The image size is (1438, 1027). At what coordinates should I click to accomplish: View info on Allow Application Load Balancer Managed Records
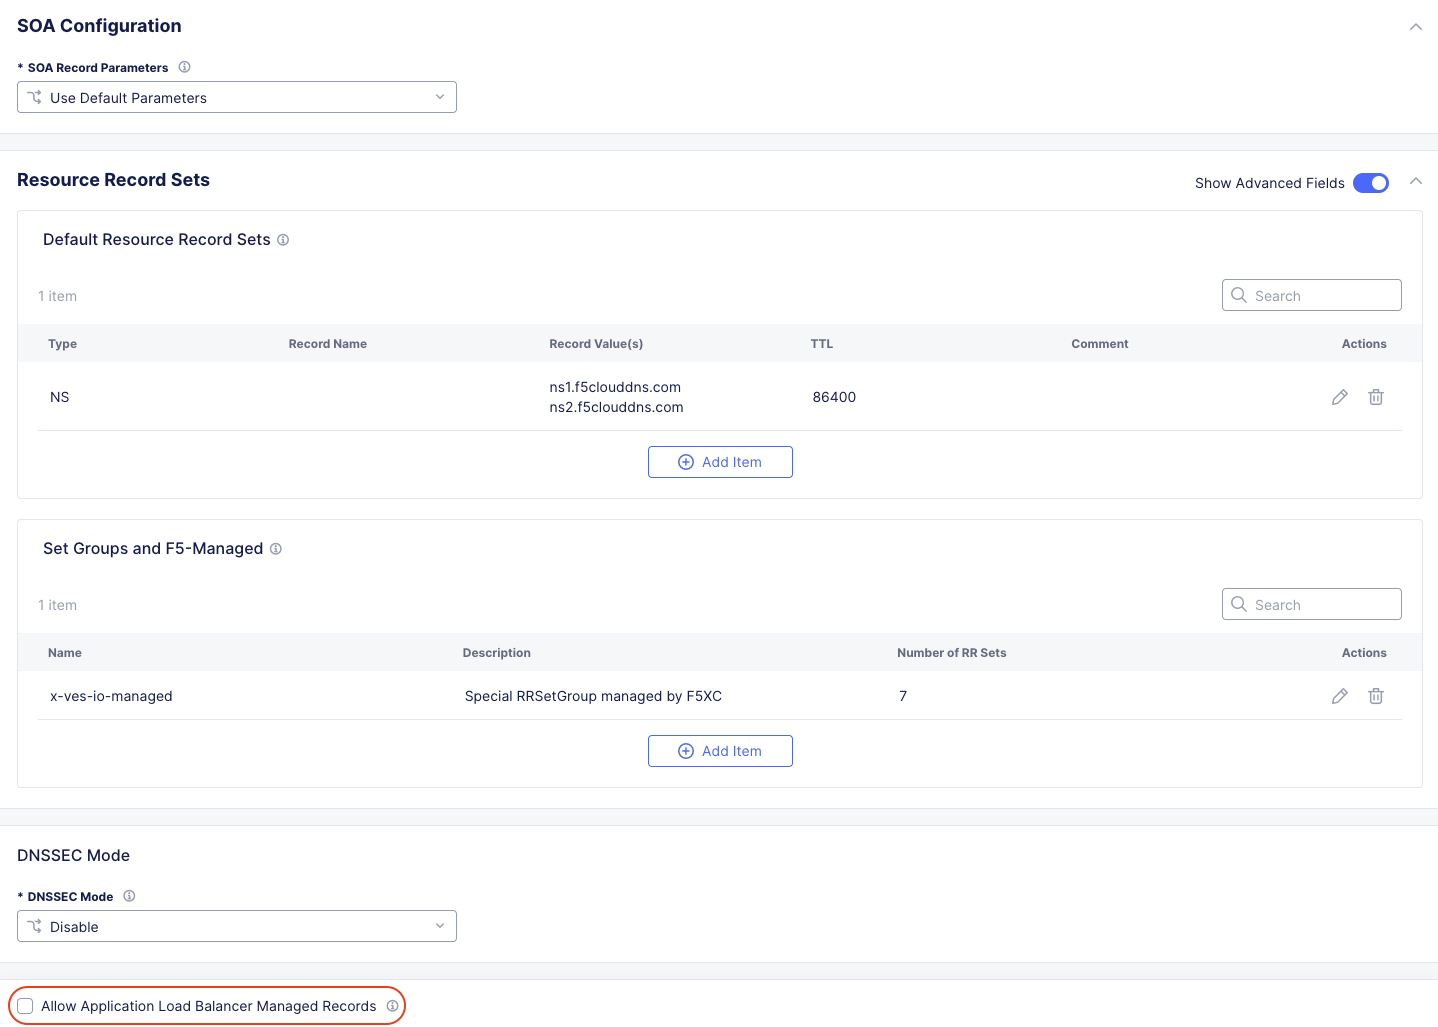[x=390, y=1006]
